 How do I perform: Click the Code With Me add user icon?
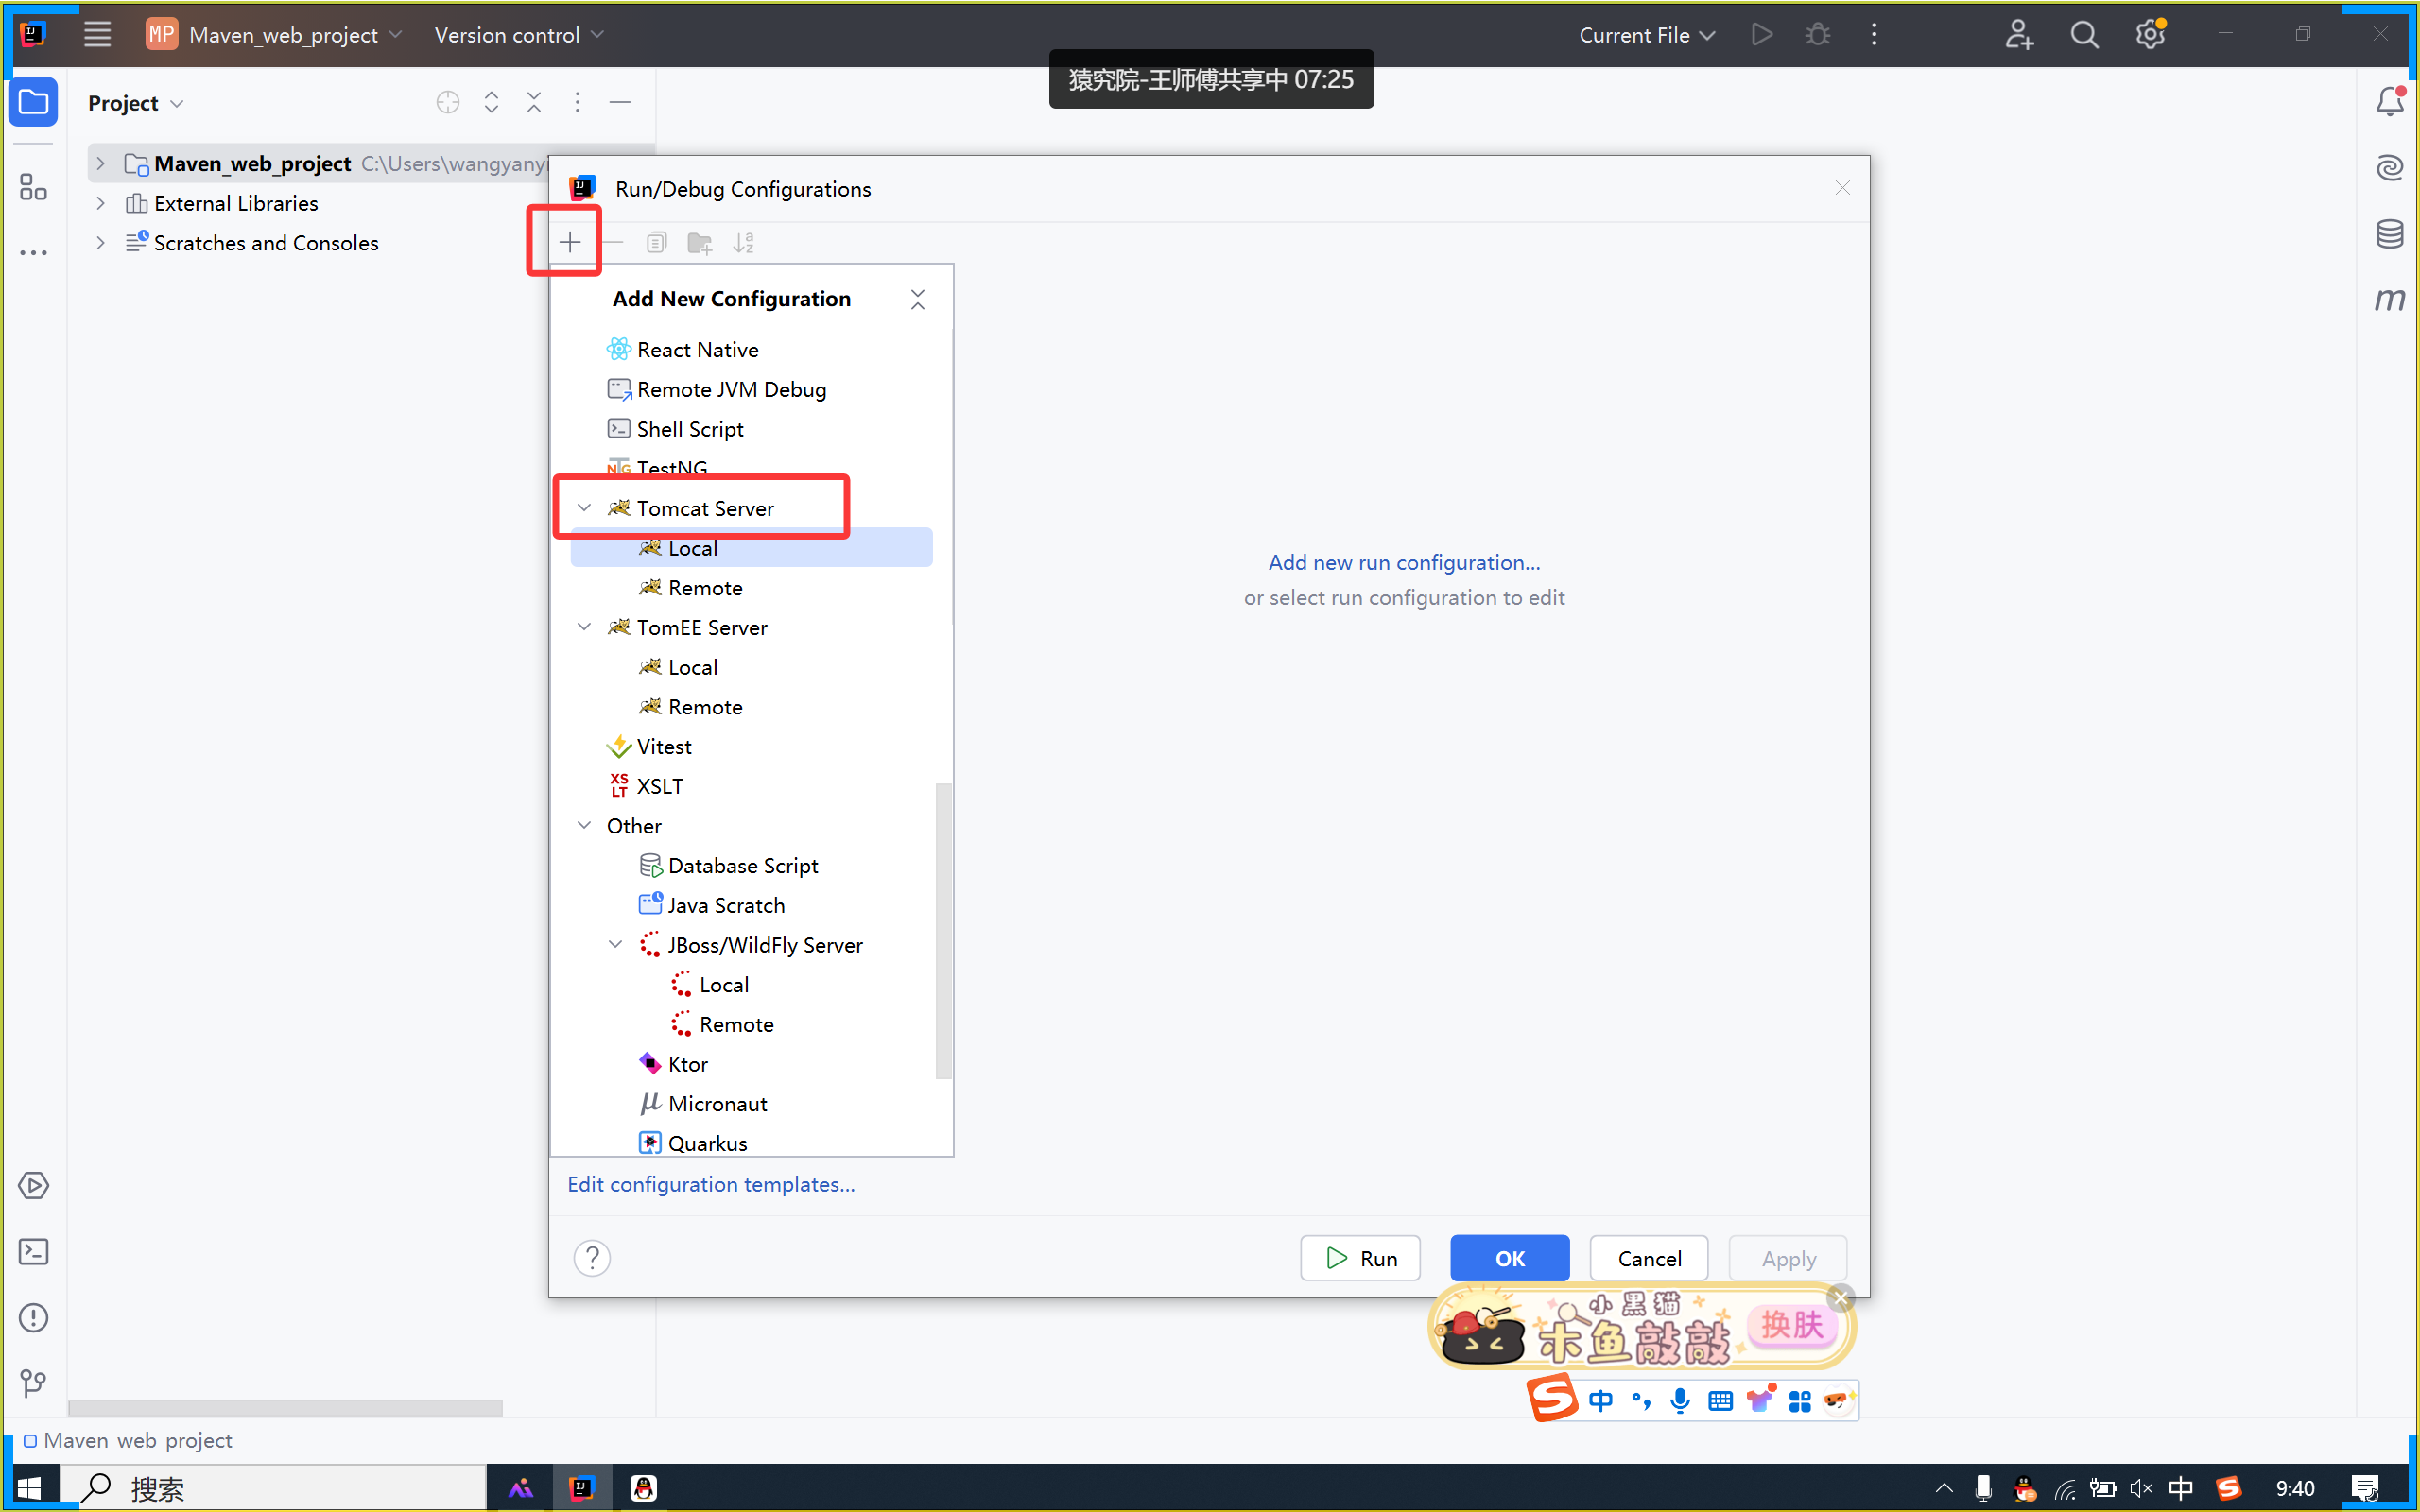2019,34
